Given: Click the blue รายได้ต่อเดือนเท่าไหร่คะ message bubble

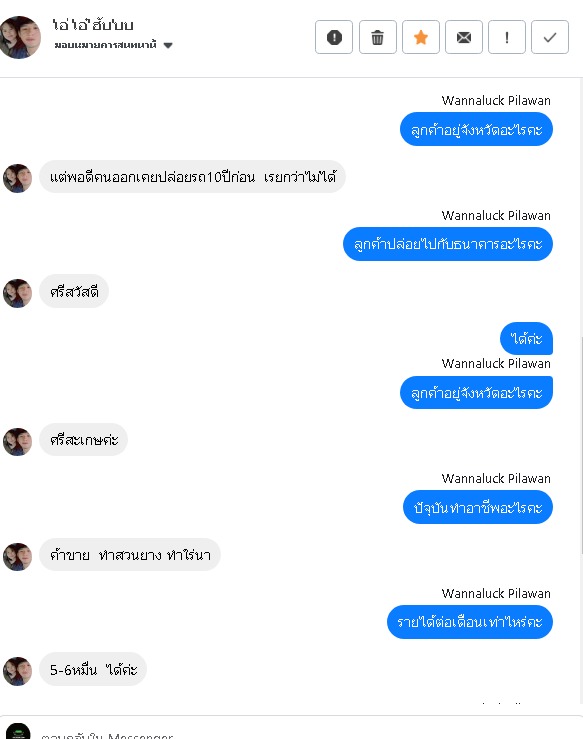Looking at the screenshot, I should [x=469, y=622].
